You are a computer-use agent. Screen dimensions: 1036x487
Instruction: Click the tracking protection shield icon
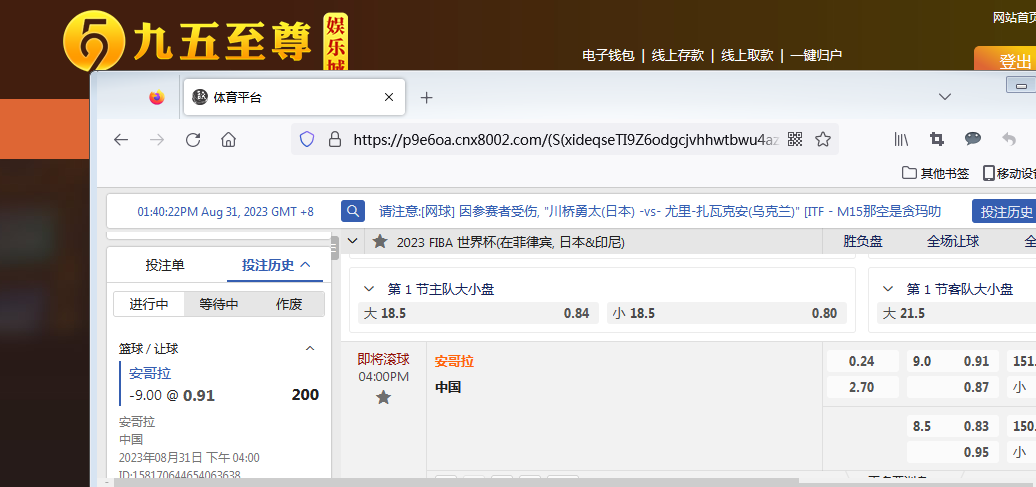pyautogui.click(x=307, y=139)
